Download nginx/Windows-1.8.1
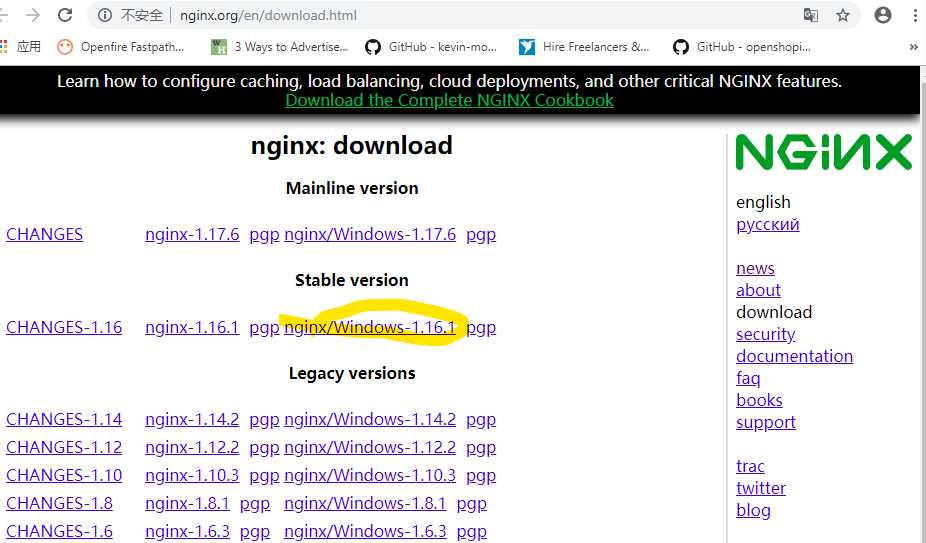The image size is (926, 543). [x=365, y=503]
